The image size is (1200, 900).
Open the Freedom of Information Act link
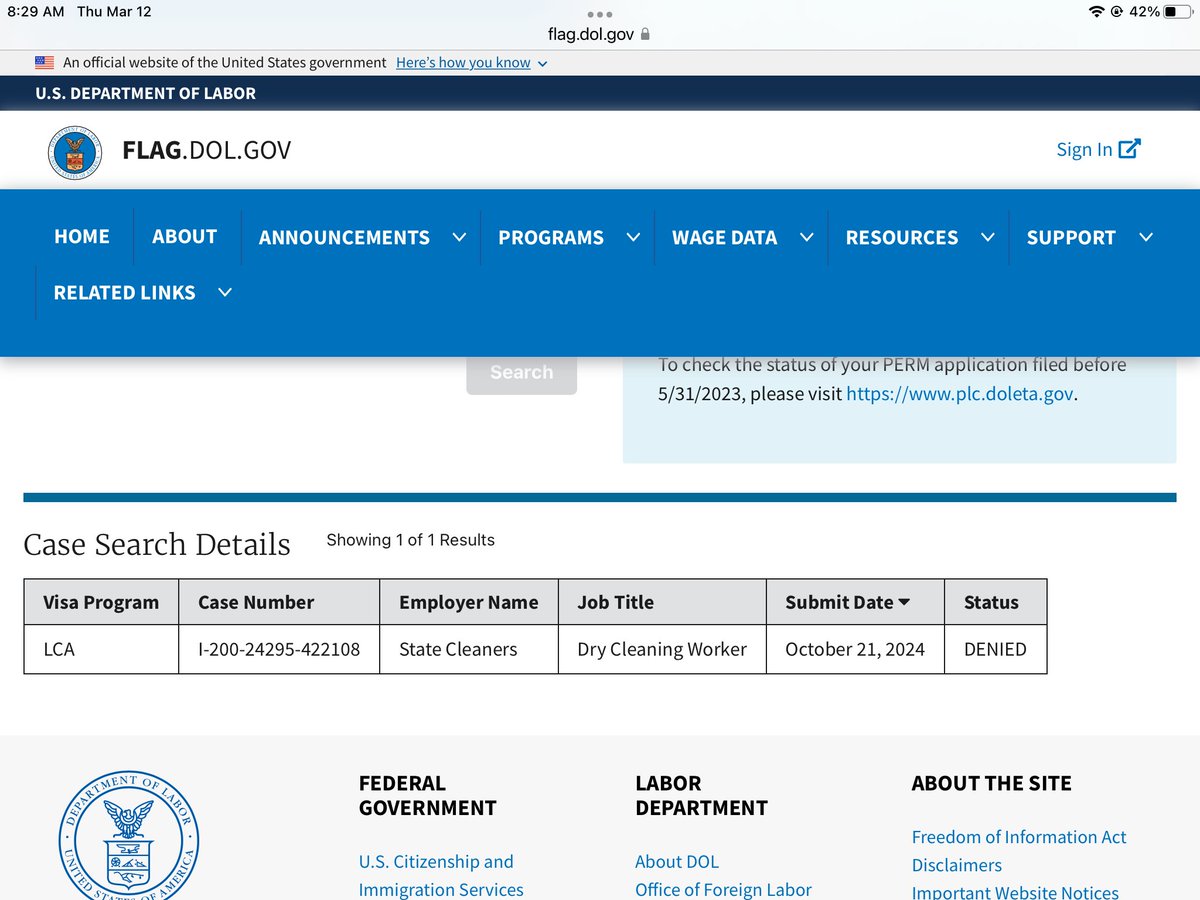[x=1019, y=837]
